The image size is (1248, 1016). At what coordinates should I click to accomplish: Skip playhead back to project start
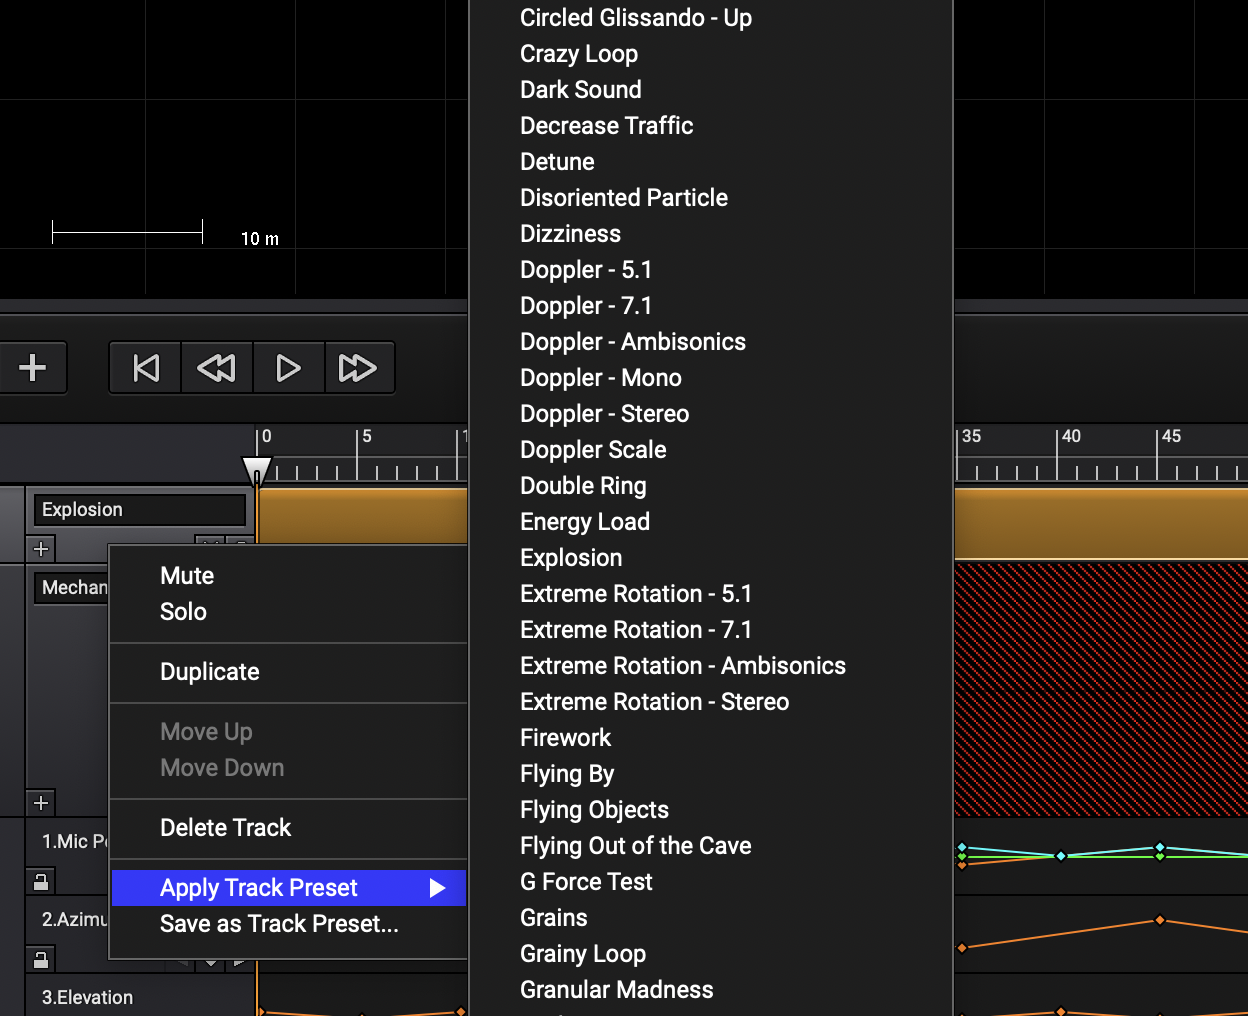pos(144,367)
